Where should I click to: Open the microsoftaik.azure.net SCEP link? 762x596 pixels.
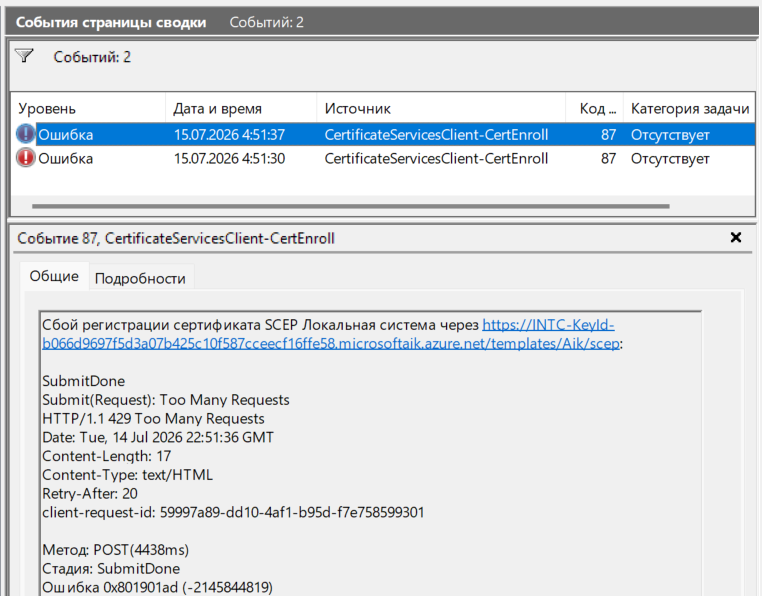(x=330, y=334)
